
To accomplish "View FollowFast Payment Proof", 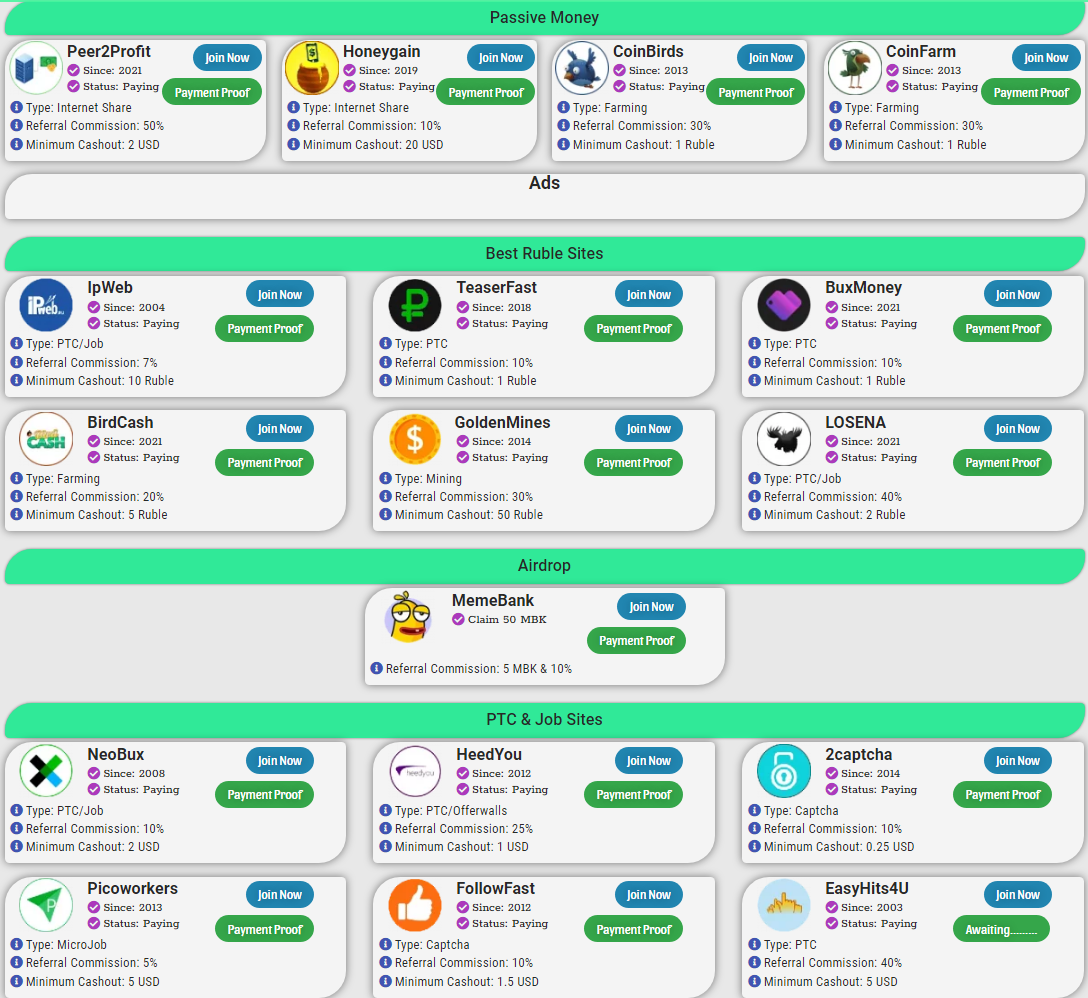I will pos(634,929).
